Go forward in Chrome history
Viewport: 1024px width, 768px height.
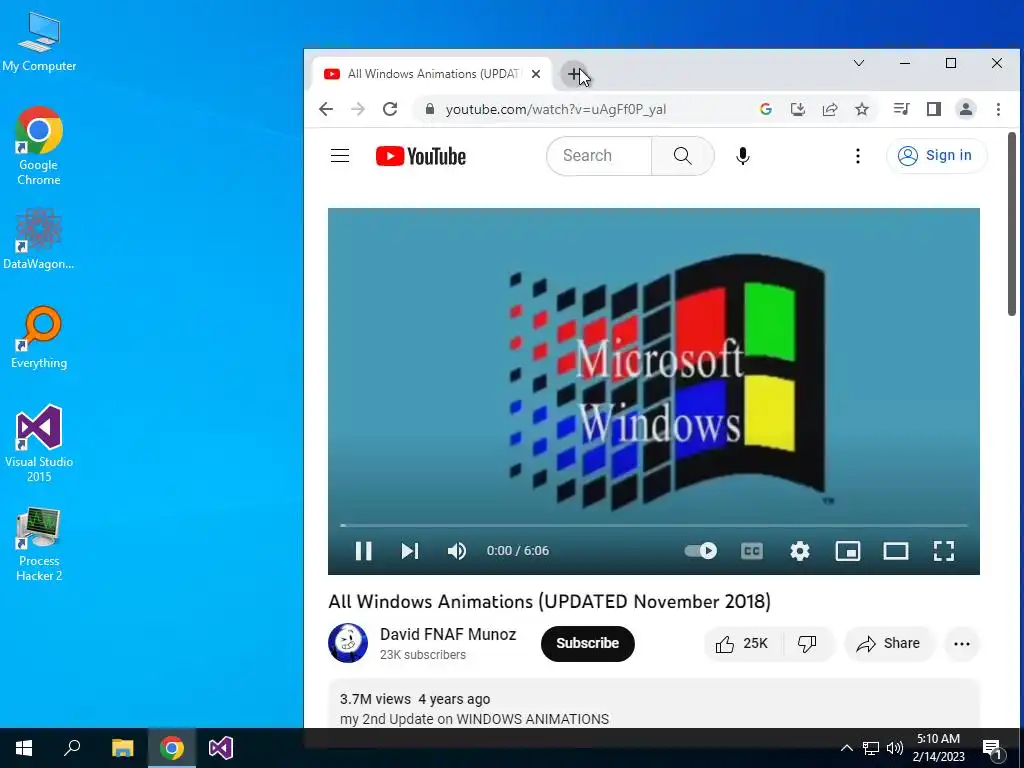[x=358, y=109]
